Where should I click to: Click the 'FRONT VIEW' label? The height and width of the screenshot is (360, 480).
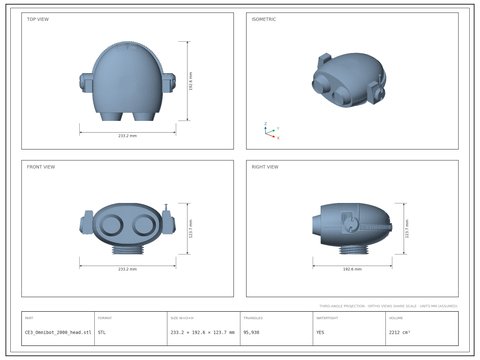[41, 167]
